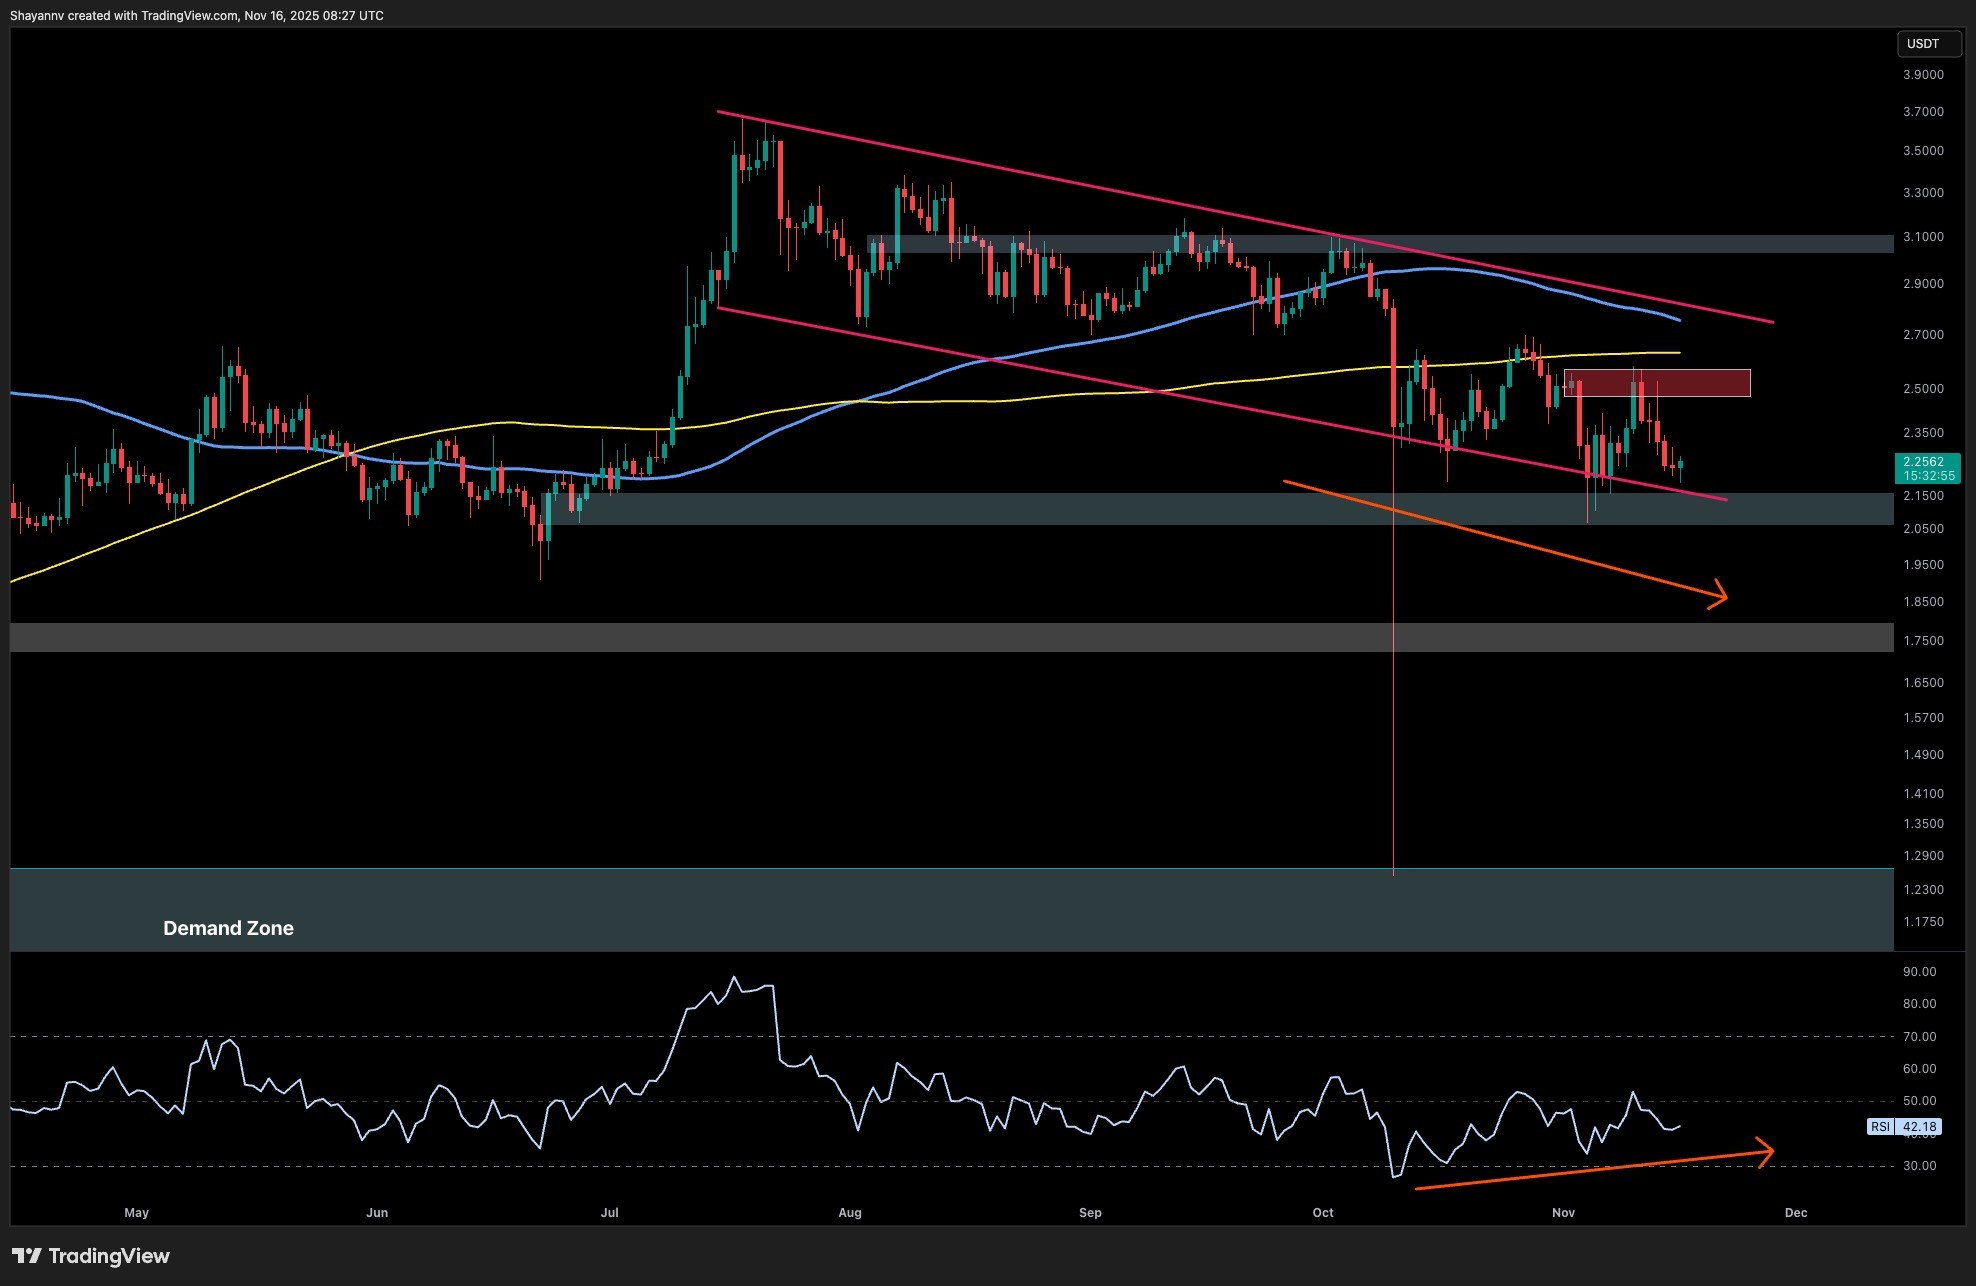1976x1286 pixels.
Task: Click the Nov label on the time axis
Action: [1563, 1212]
